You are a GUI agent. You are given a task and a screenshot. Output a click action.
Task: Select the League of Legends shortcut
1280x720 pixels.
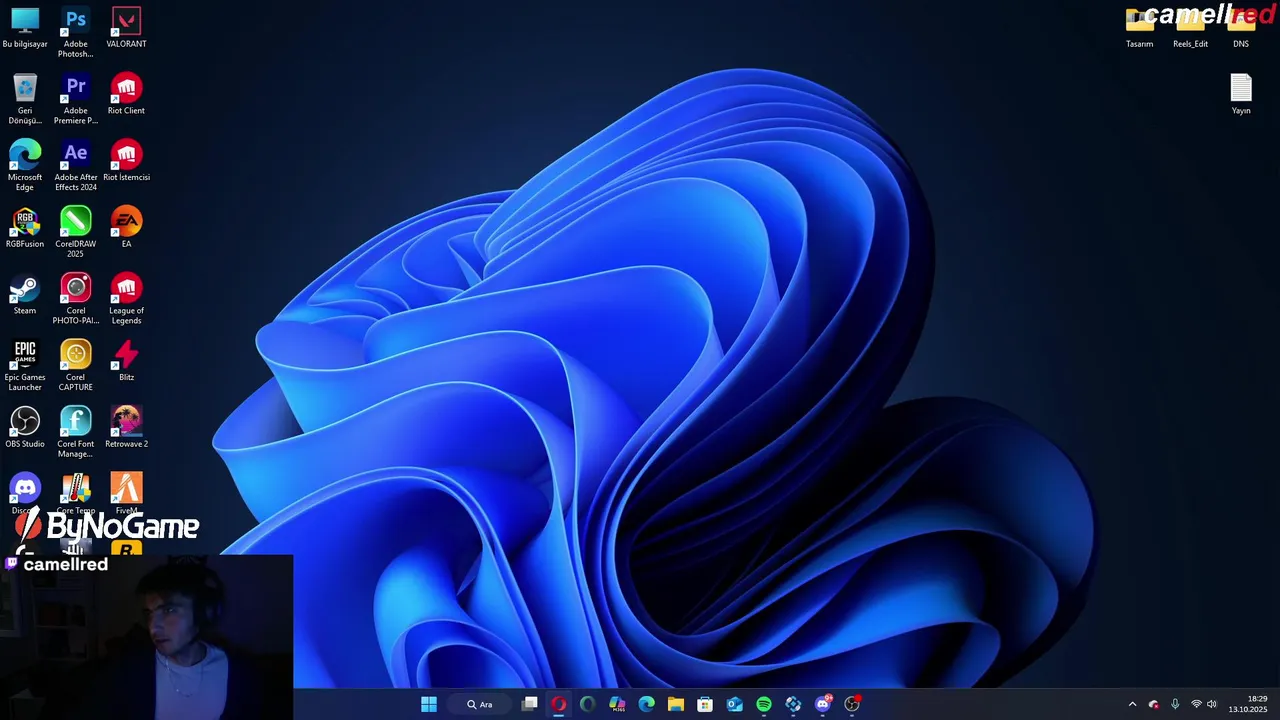126,299
